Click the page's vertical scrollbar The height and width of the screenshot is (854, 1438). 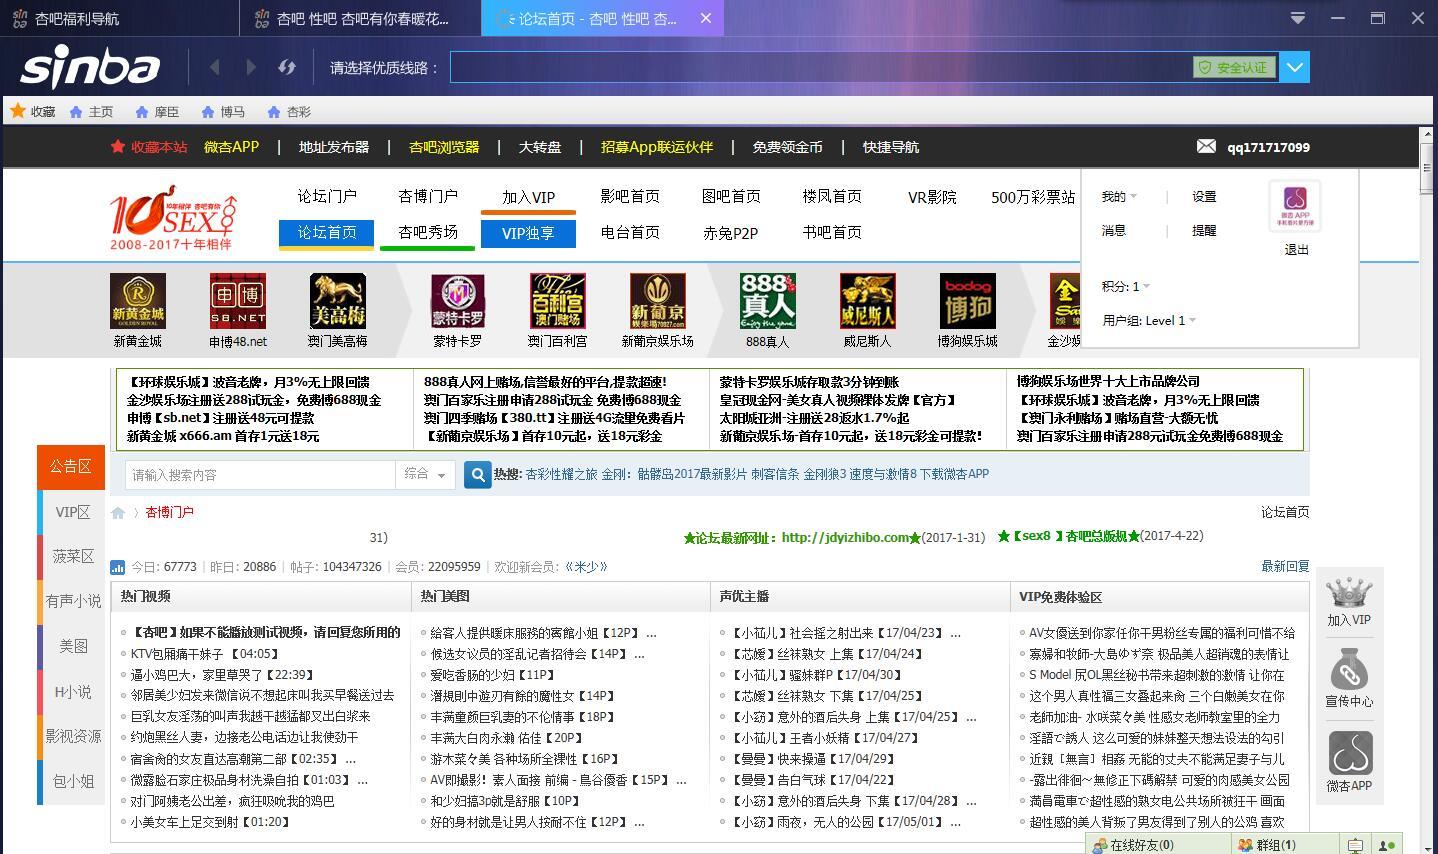(1428, 490)
